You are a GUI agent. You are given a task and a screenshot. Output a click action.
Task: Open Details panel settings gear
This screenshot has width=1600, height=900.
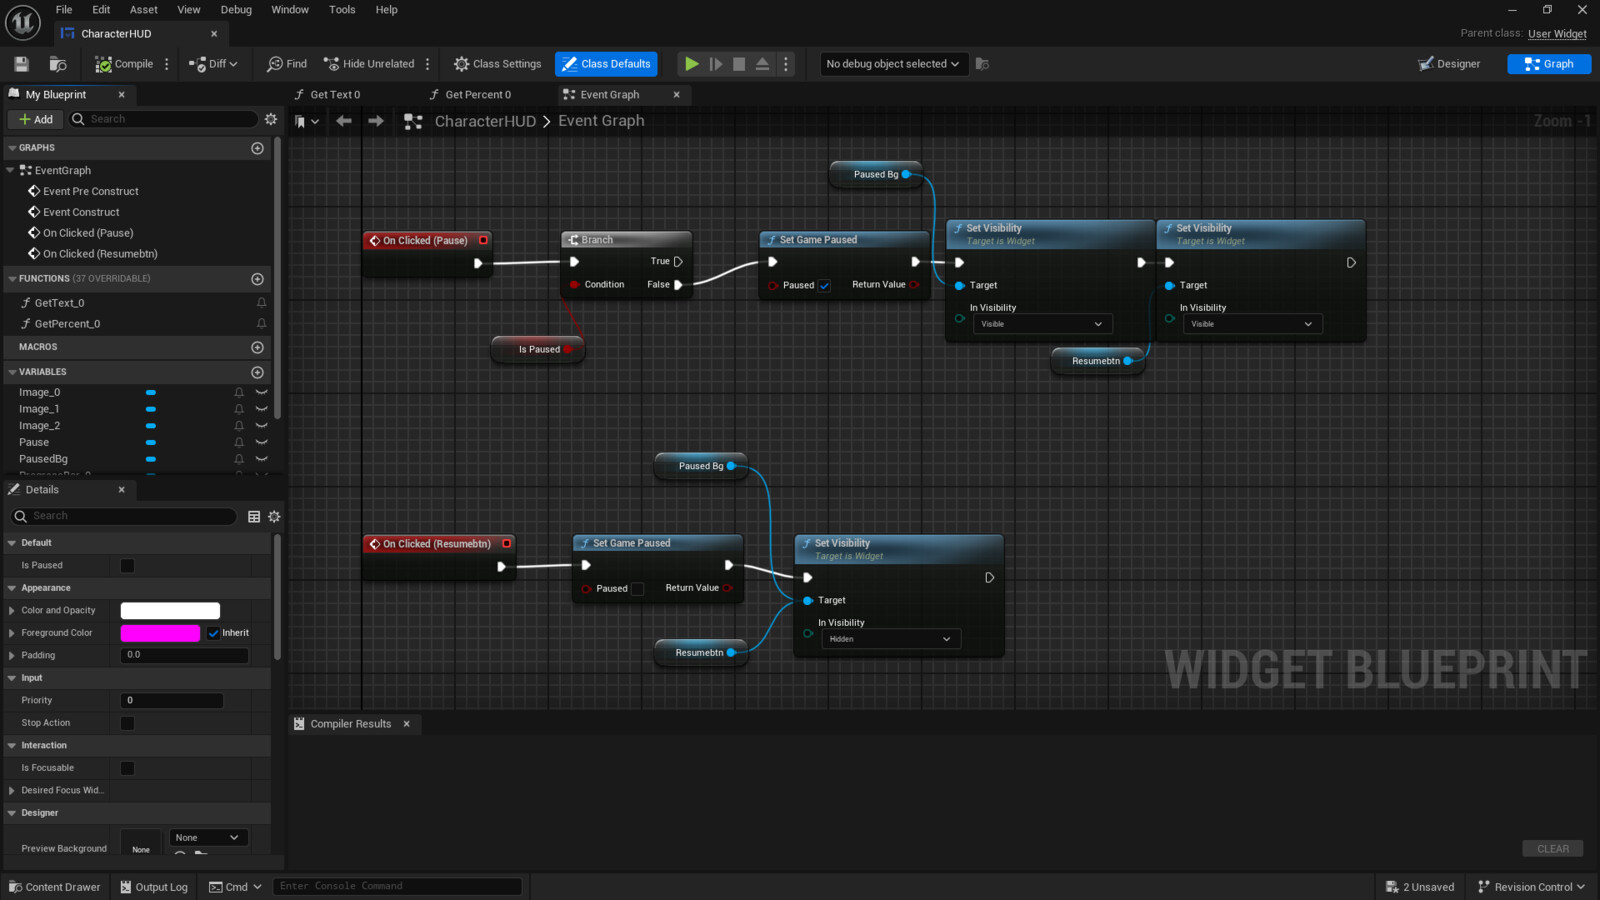click(x=274, y=517)
